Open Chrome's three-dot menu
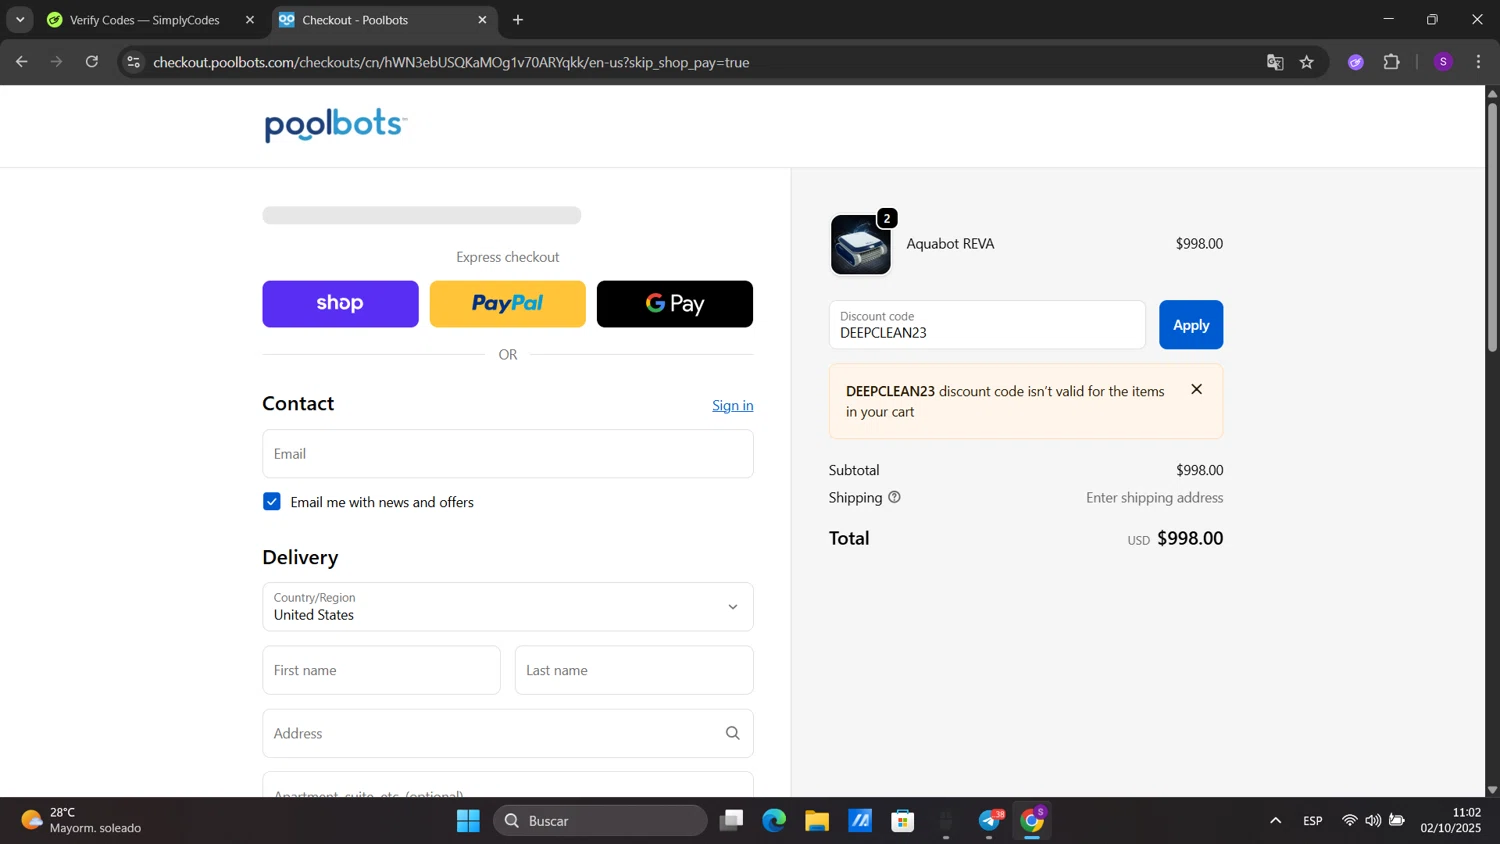This screenshot has width=1500, height=844. [1479, 62]
